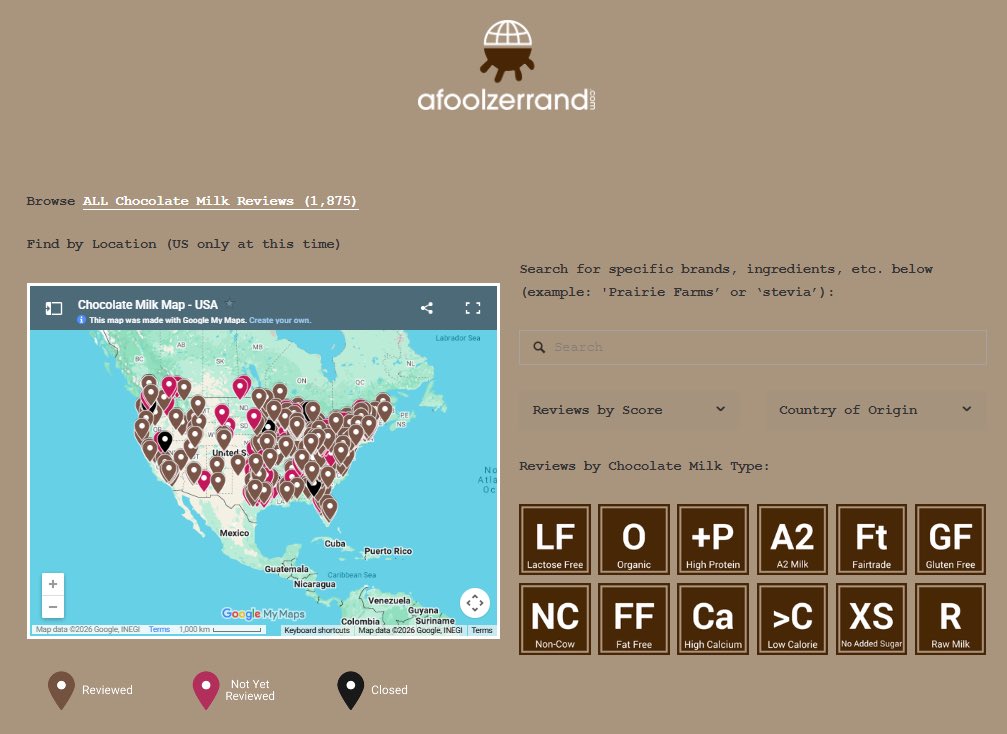Viewport: 1007px width, 734px height.
Task: Click the Closed legend pin
Action: click(x=351, y=690)
